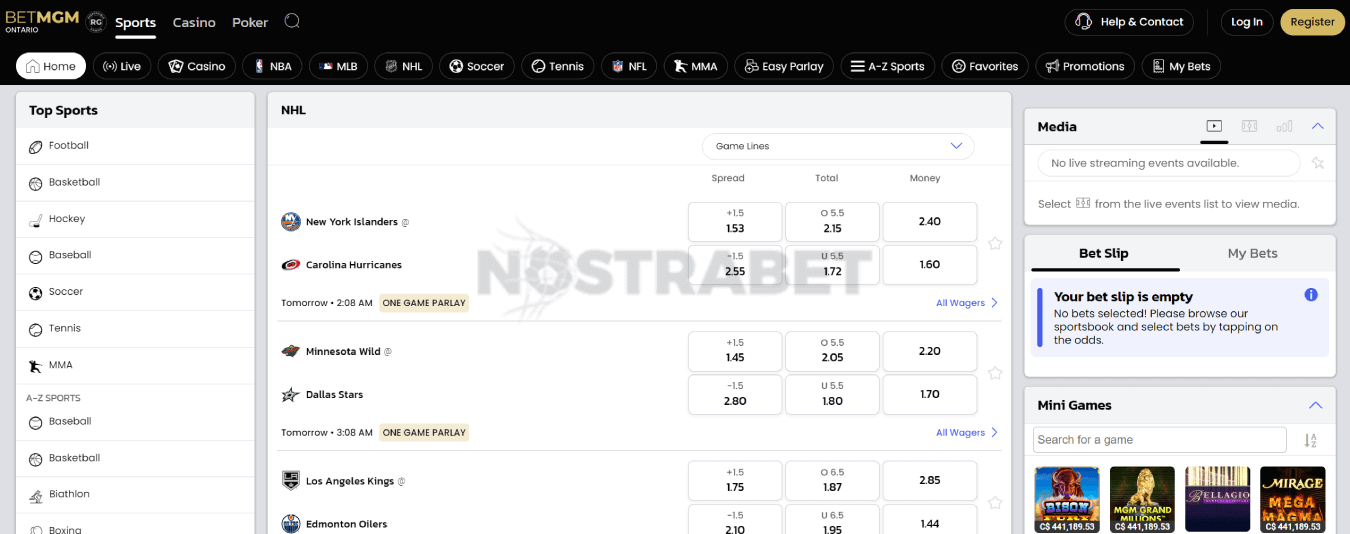This screenshot has height=534, width=1350.
Task: Sort mini games A to Z
Action: pos(1310,440)
